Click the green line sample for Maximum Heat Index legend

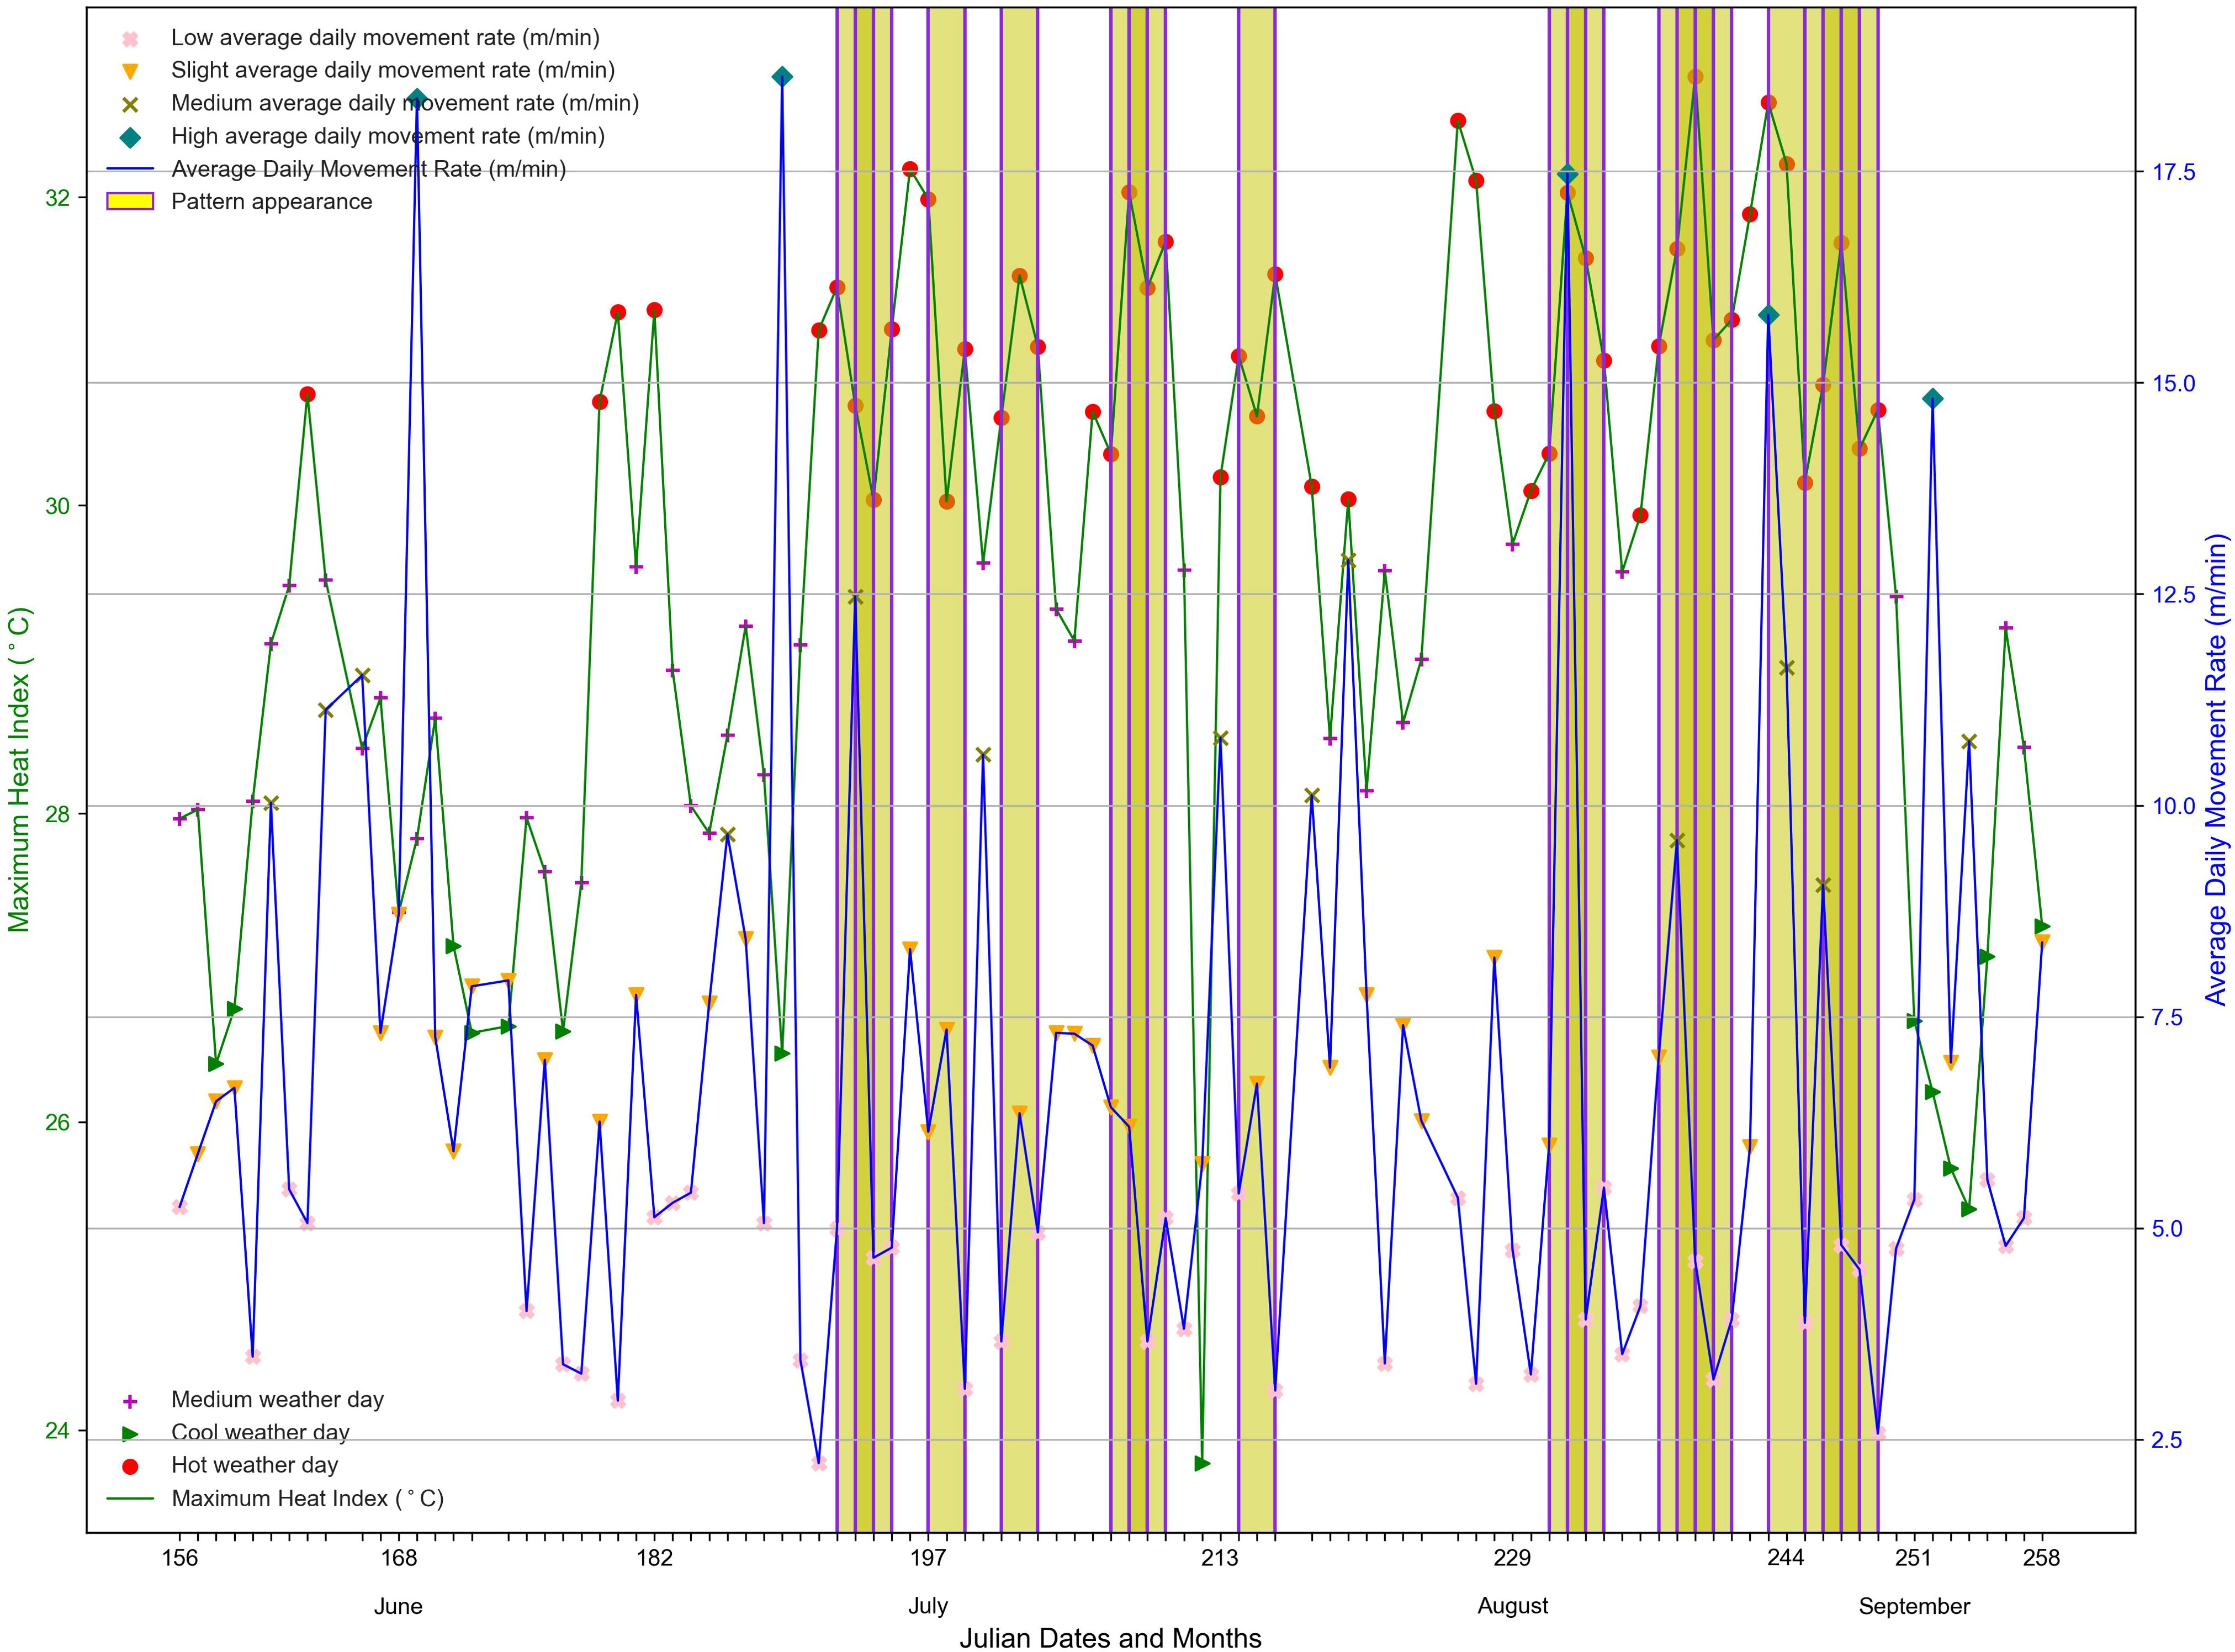tap(130, 1499)
